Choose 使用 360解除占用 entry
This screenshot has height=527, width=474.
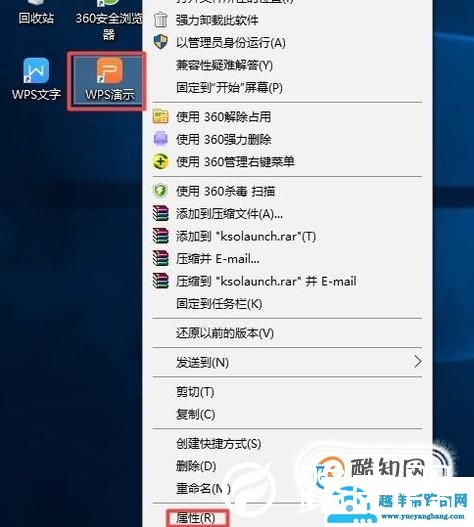click(223, 117)
